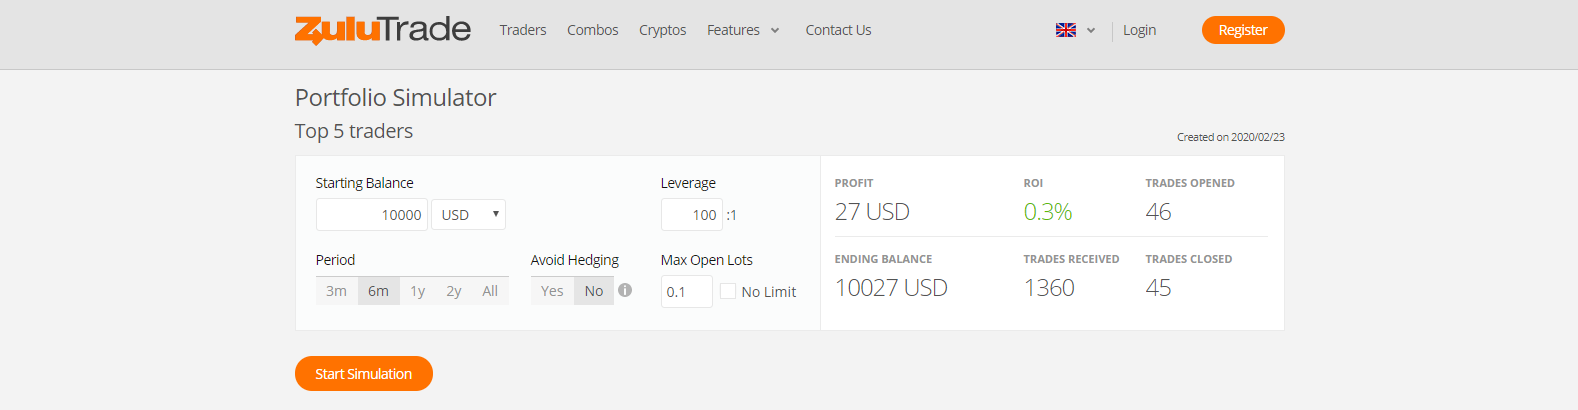Select the All period option
Screen dimensions: 1578x410
(x=490, y=291)
